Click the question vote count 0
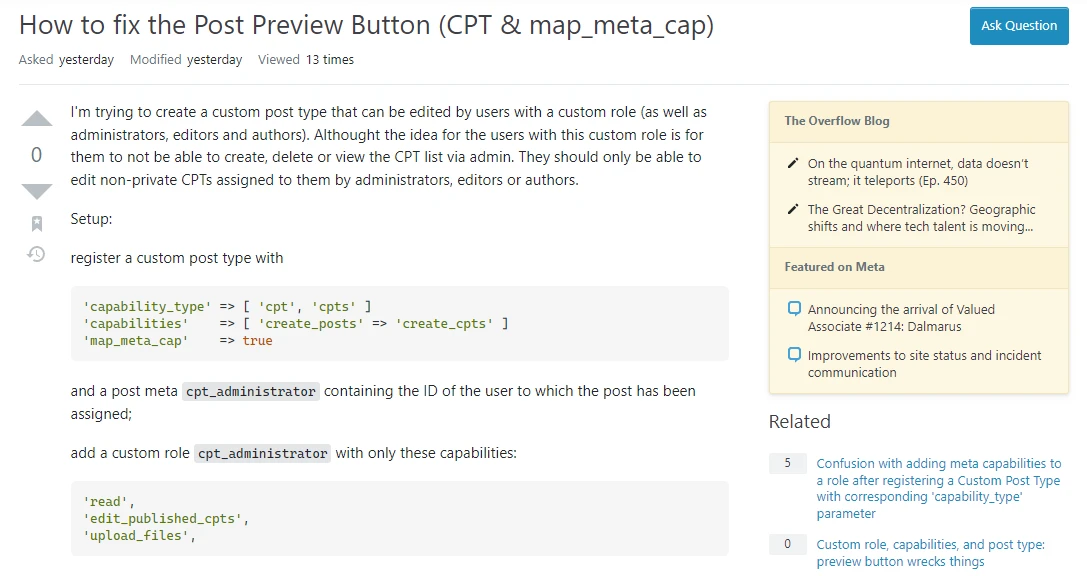Image resolution: width=1087 pixels, height=576 pixels. tap(37, 155)
